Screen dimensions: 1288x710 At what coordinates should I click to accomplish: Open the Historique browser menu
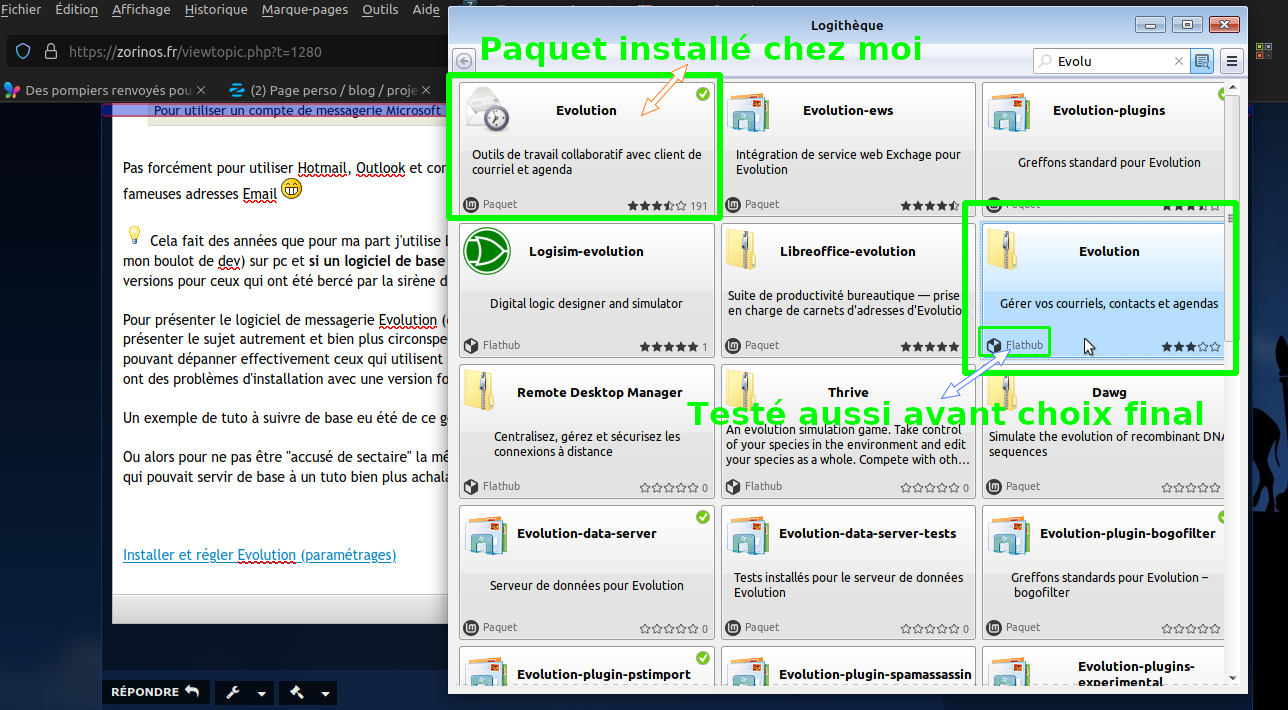pos(216,10)
